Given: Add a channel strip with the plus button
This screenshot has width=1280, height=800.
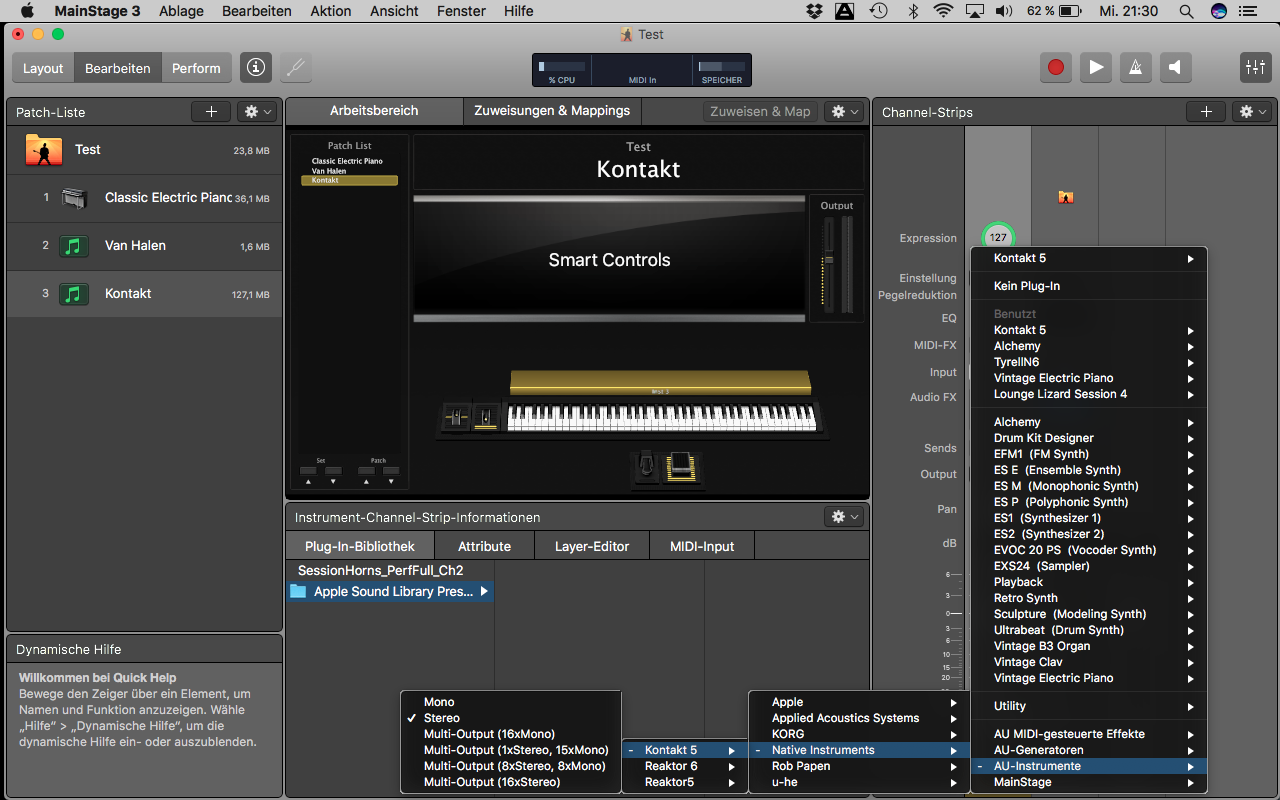Looking at the screenshot, I should (x=1206, y=112).
